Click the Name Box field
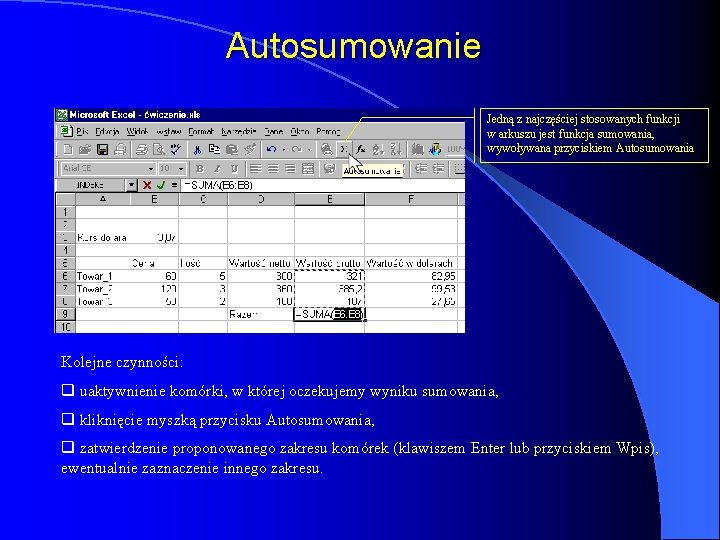 click(x=91, y=185)
